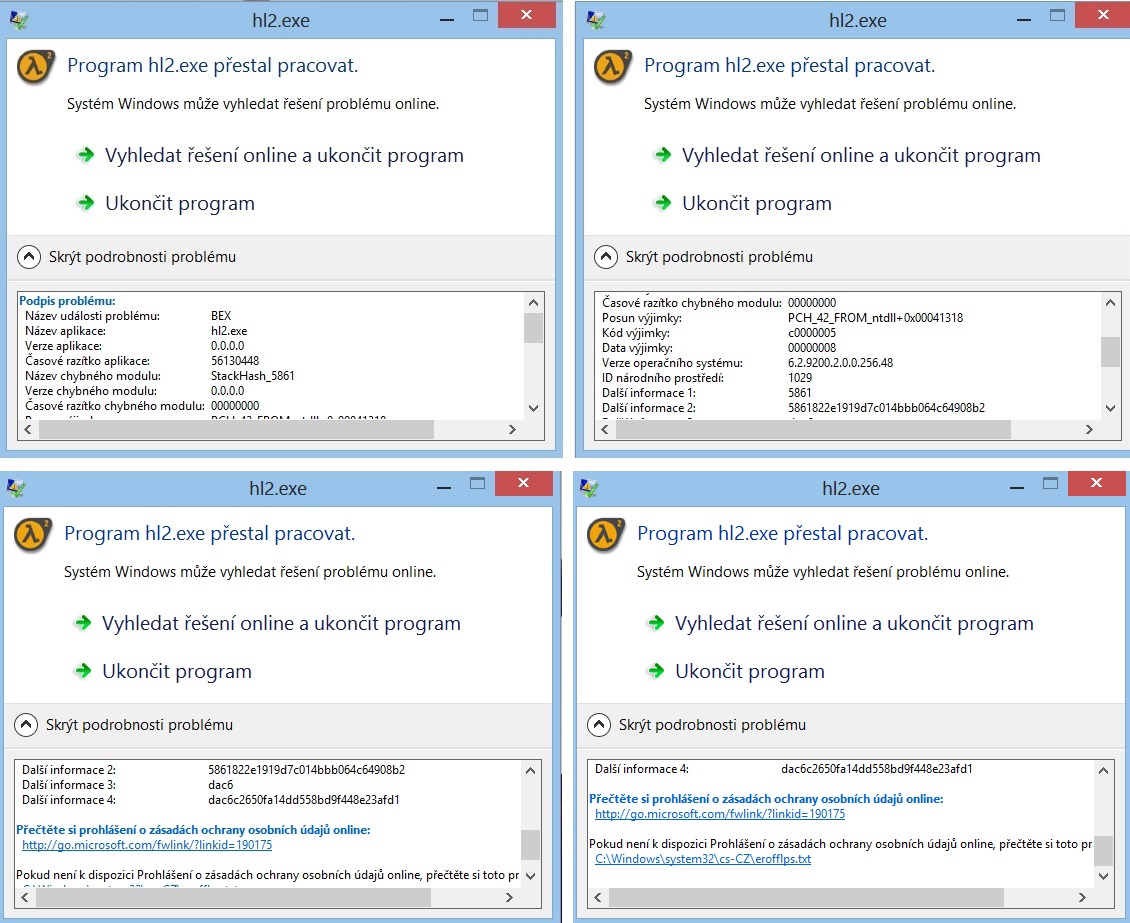The height and width of the screenshot is (923, 1130).
Task: Click the orange lambda icon in bottom-right dialog
Action: [x=606, y=535]
